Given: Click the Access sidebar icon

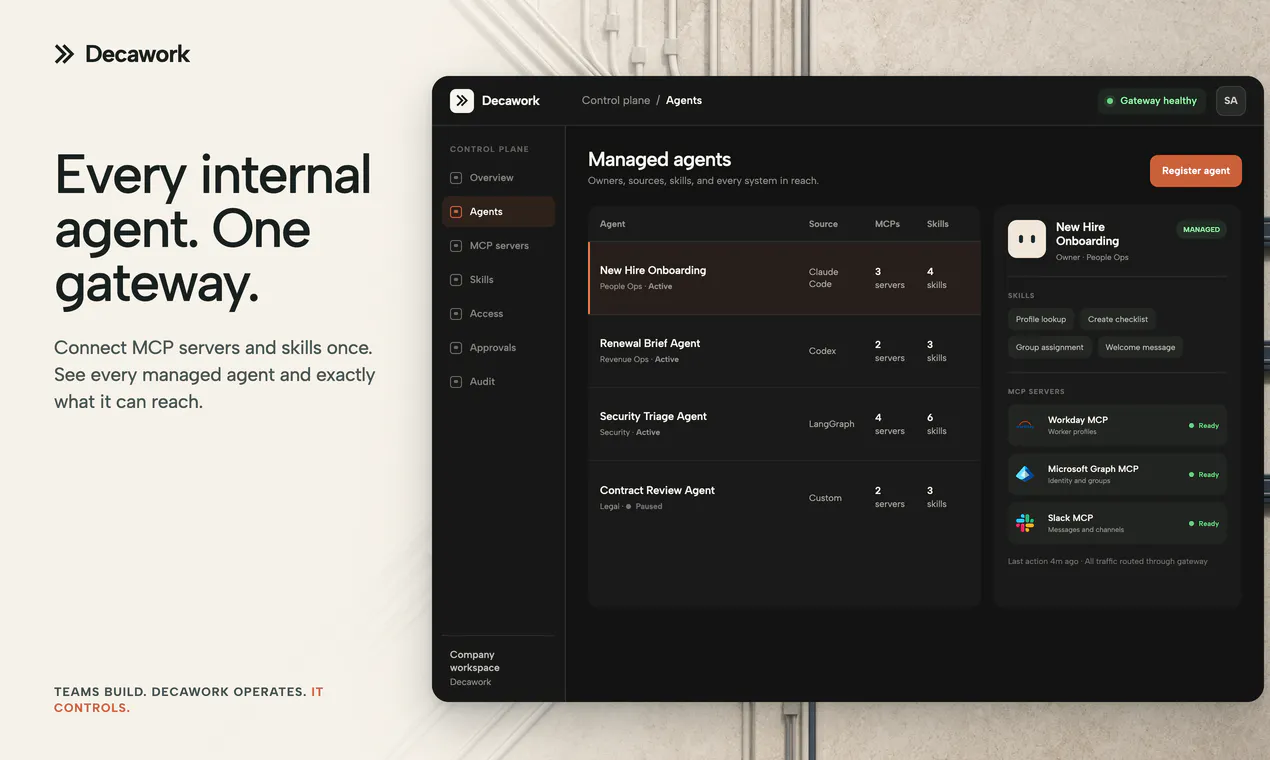Looking at the screenshot, I should (x=456, y=314).
